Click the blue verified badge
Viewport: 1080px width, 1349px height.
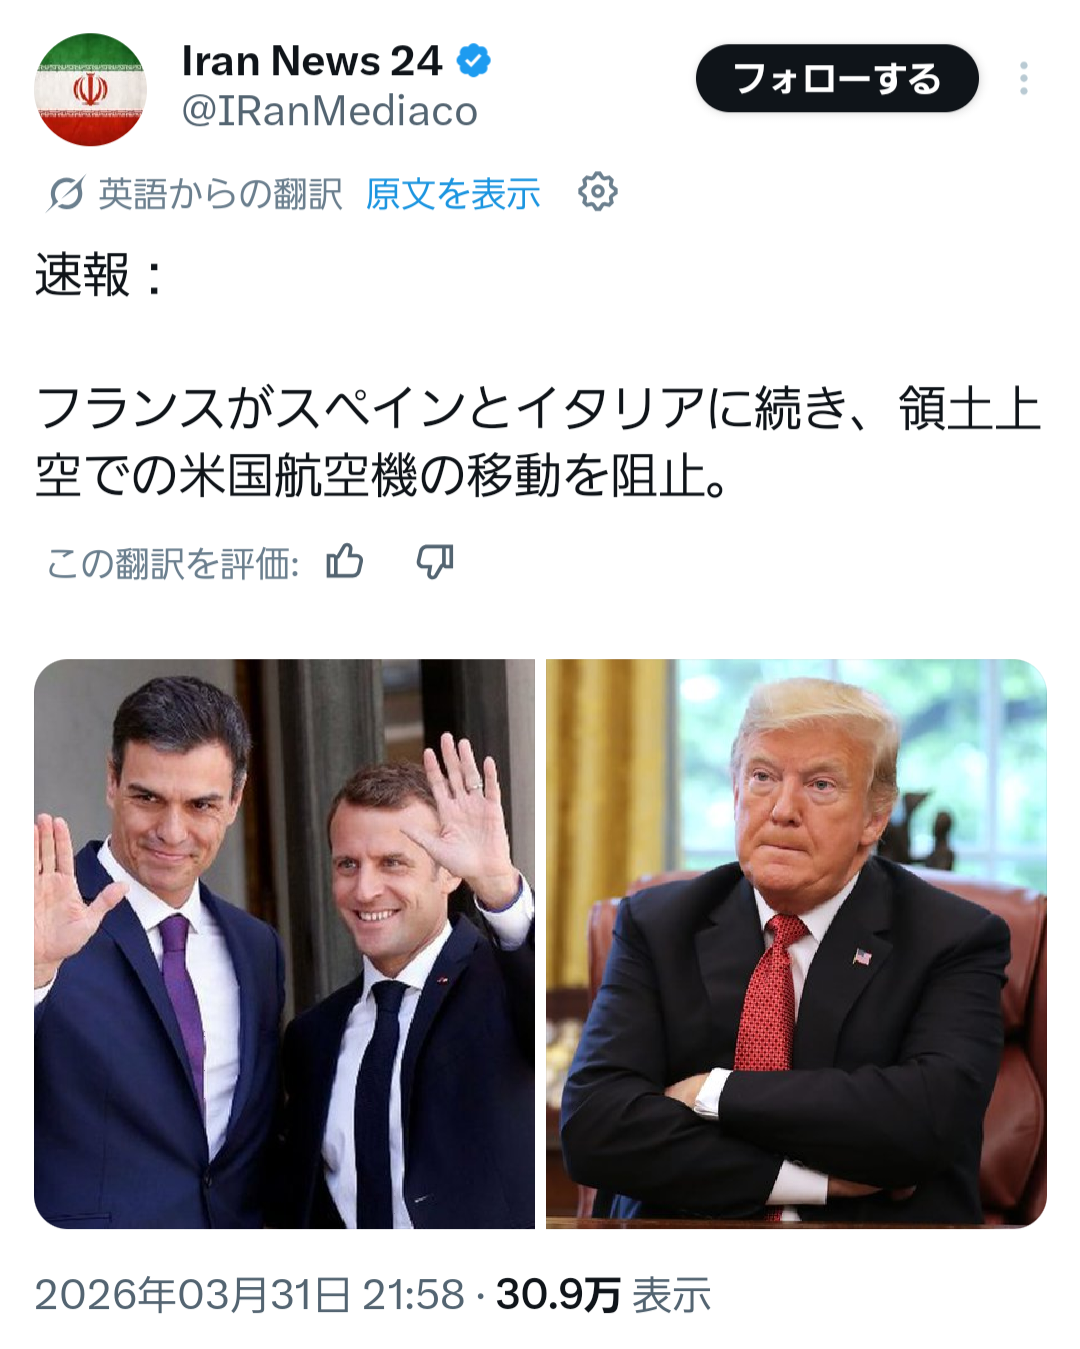(x=474, y=62)
